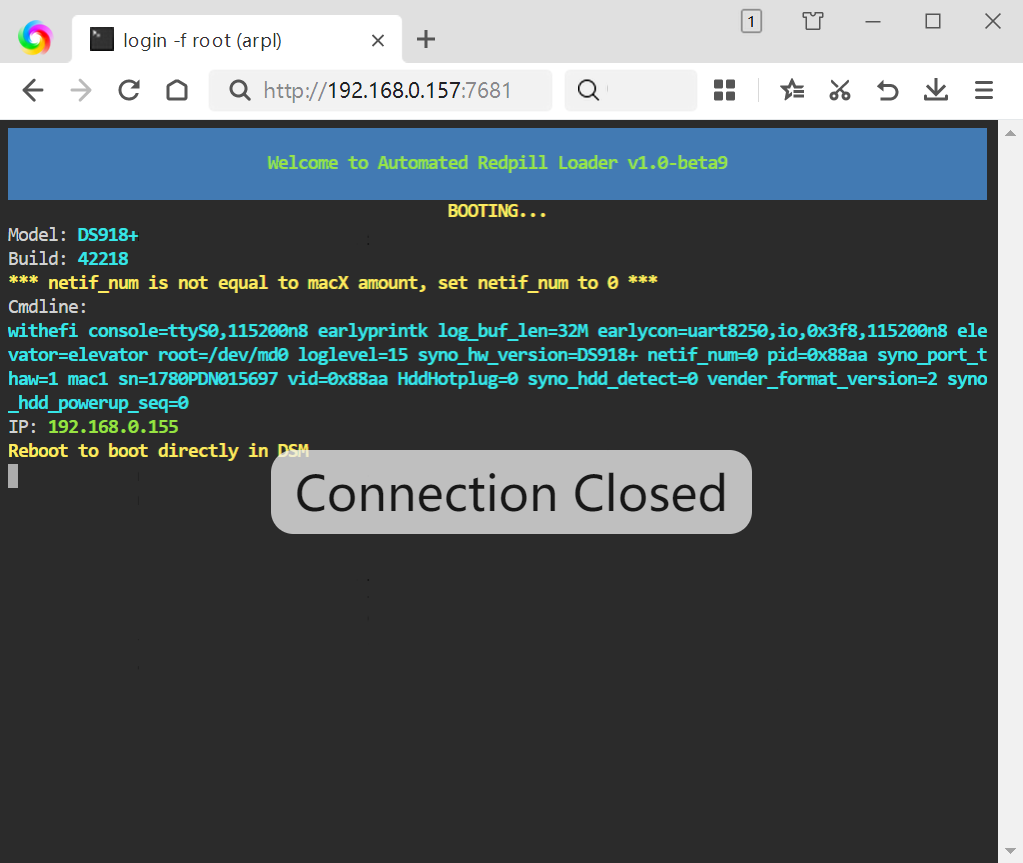The height and width of the screenshot is (863, 1023).
Task: Click 'Reboot to boot directly in DSM' text
Action: [159, 451]
